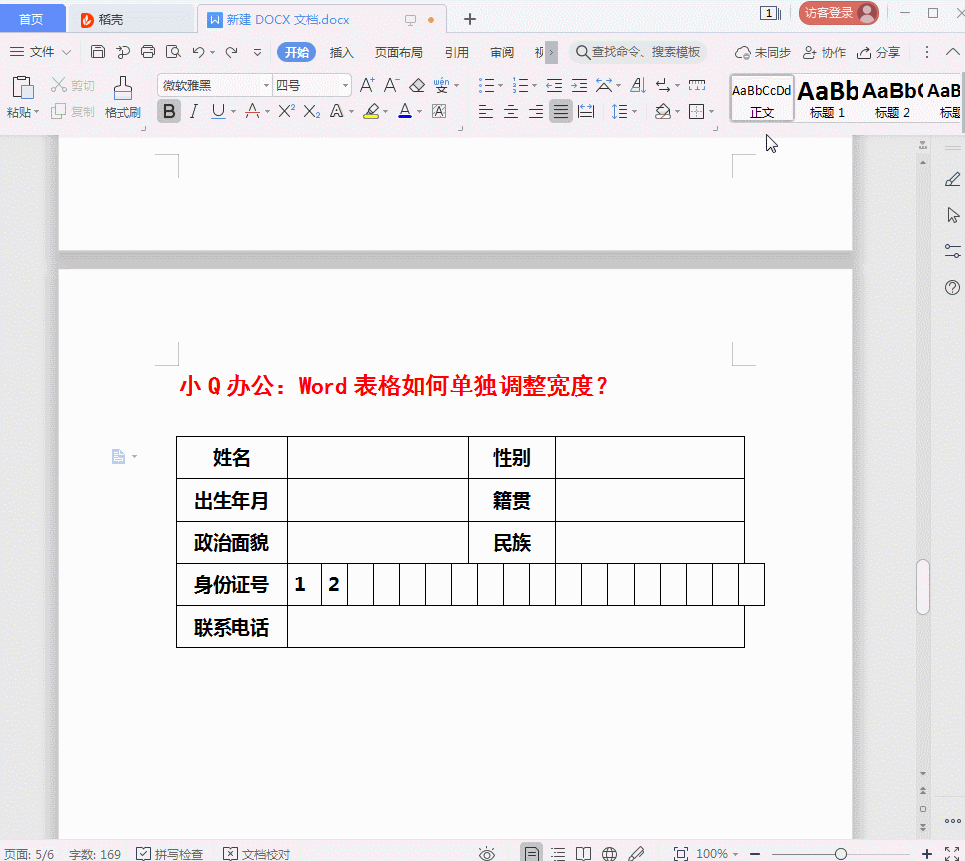
Task: Toggle Italic formatting
Action: click(194, 111)
